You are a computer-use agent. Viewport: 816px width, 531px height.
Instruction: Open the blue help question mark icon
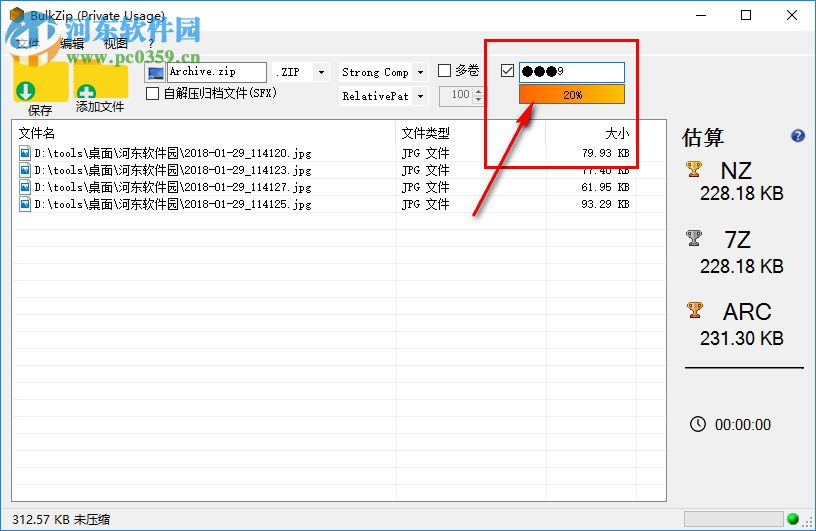797,136
